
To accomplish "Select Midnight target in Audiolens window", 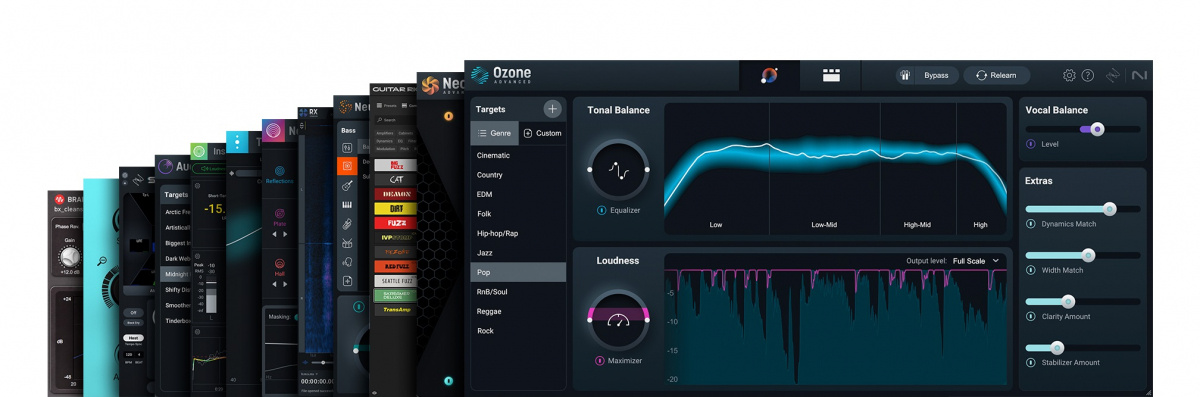I will 175,274.
